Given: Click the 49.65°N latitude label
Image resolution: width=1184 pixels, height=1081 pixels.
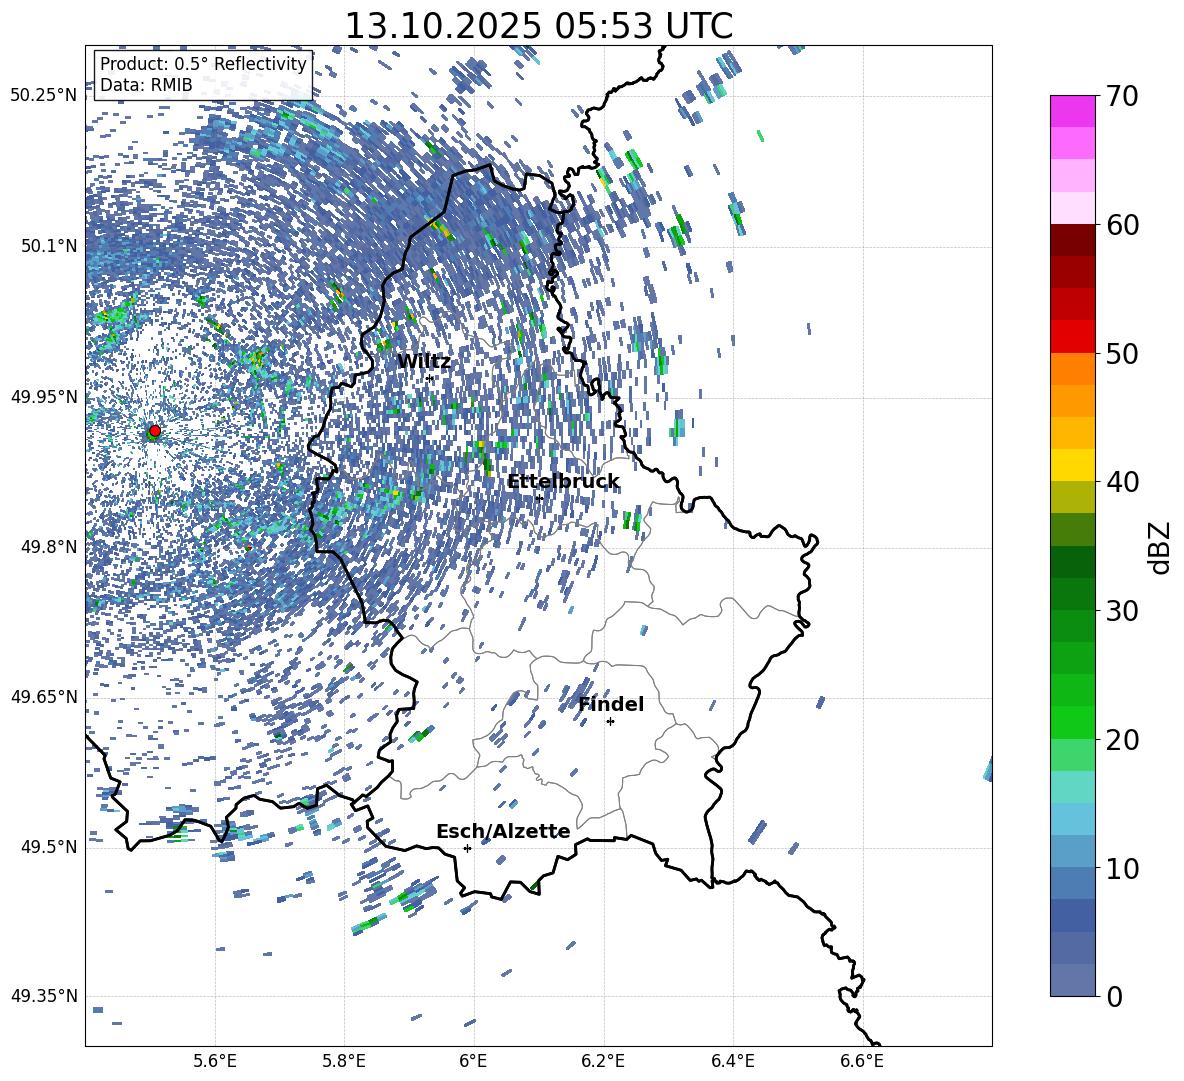Looking at the screenshot, I should coord(44,696).
